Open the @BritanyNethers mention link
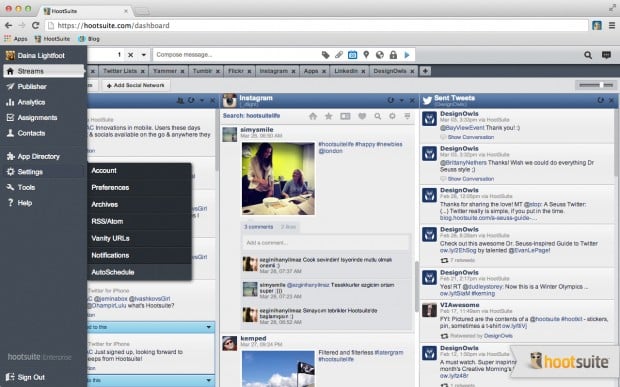The image size is (620, 387). coord(463,162)
